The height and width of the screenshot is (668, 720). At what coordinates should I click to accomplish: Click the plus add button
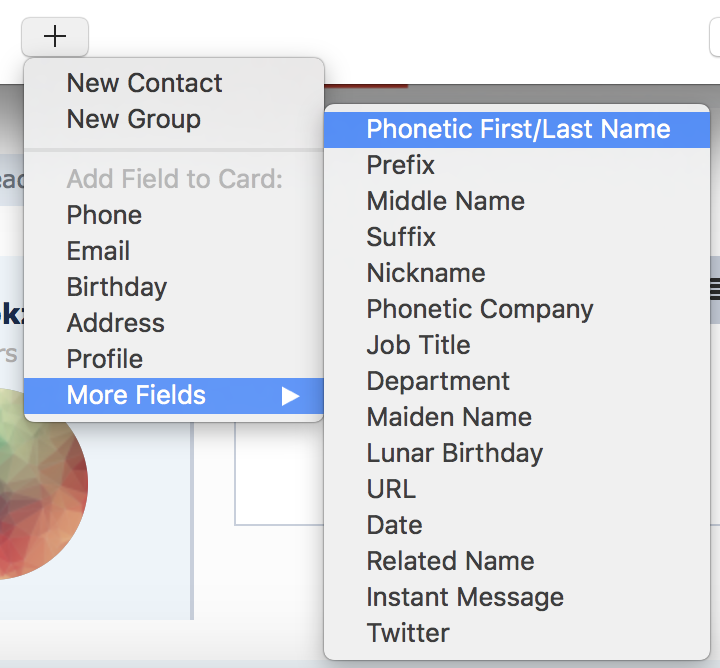(x=55, y=37)
